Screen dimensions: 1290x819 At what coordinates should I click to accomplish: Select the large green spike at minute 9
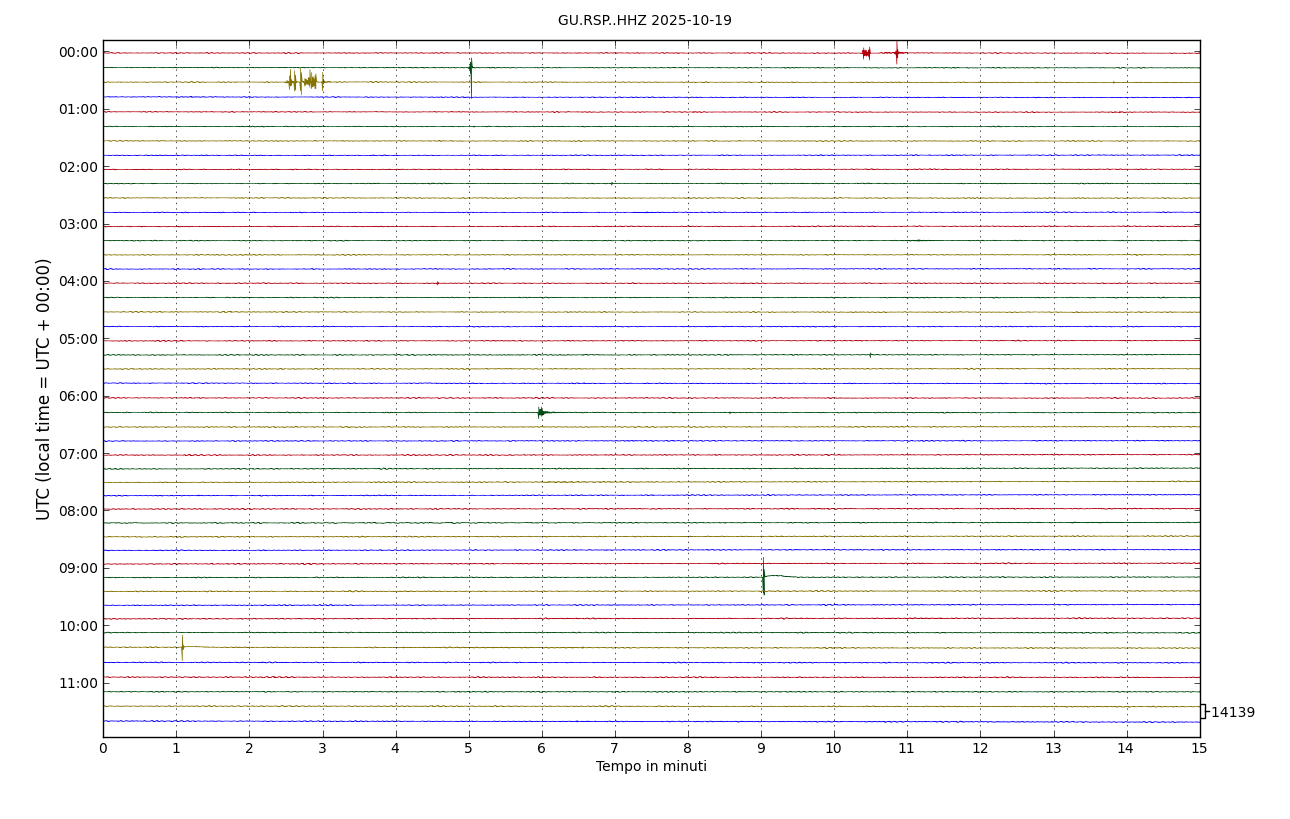point(763,577)
